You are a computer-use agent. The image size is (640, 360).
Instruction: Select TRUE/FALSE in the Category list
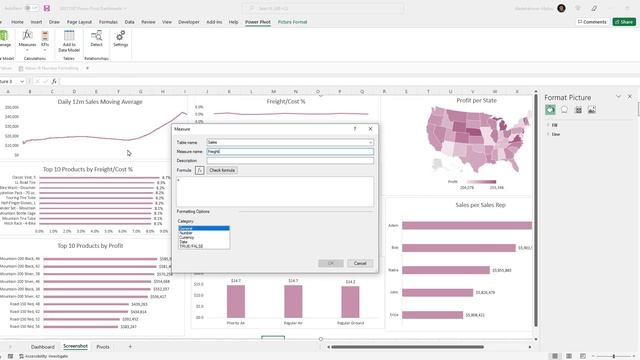coord(204,246)
